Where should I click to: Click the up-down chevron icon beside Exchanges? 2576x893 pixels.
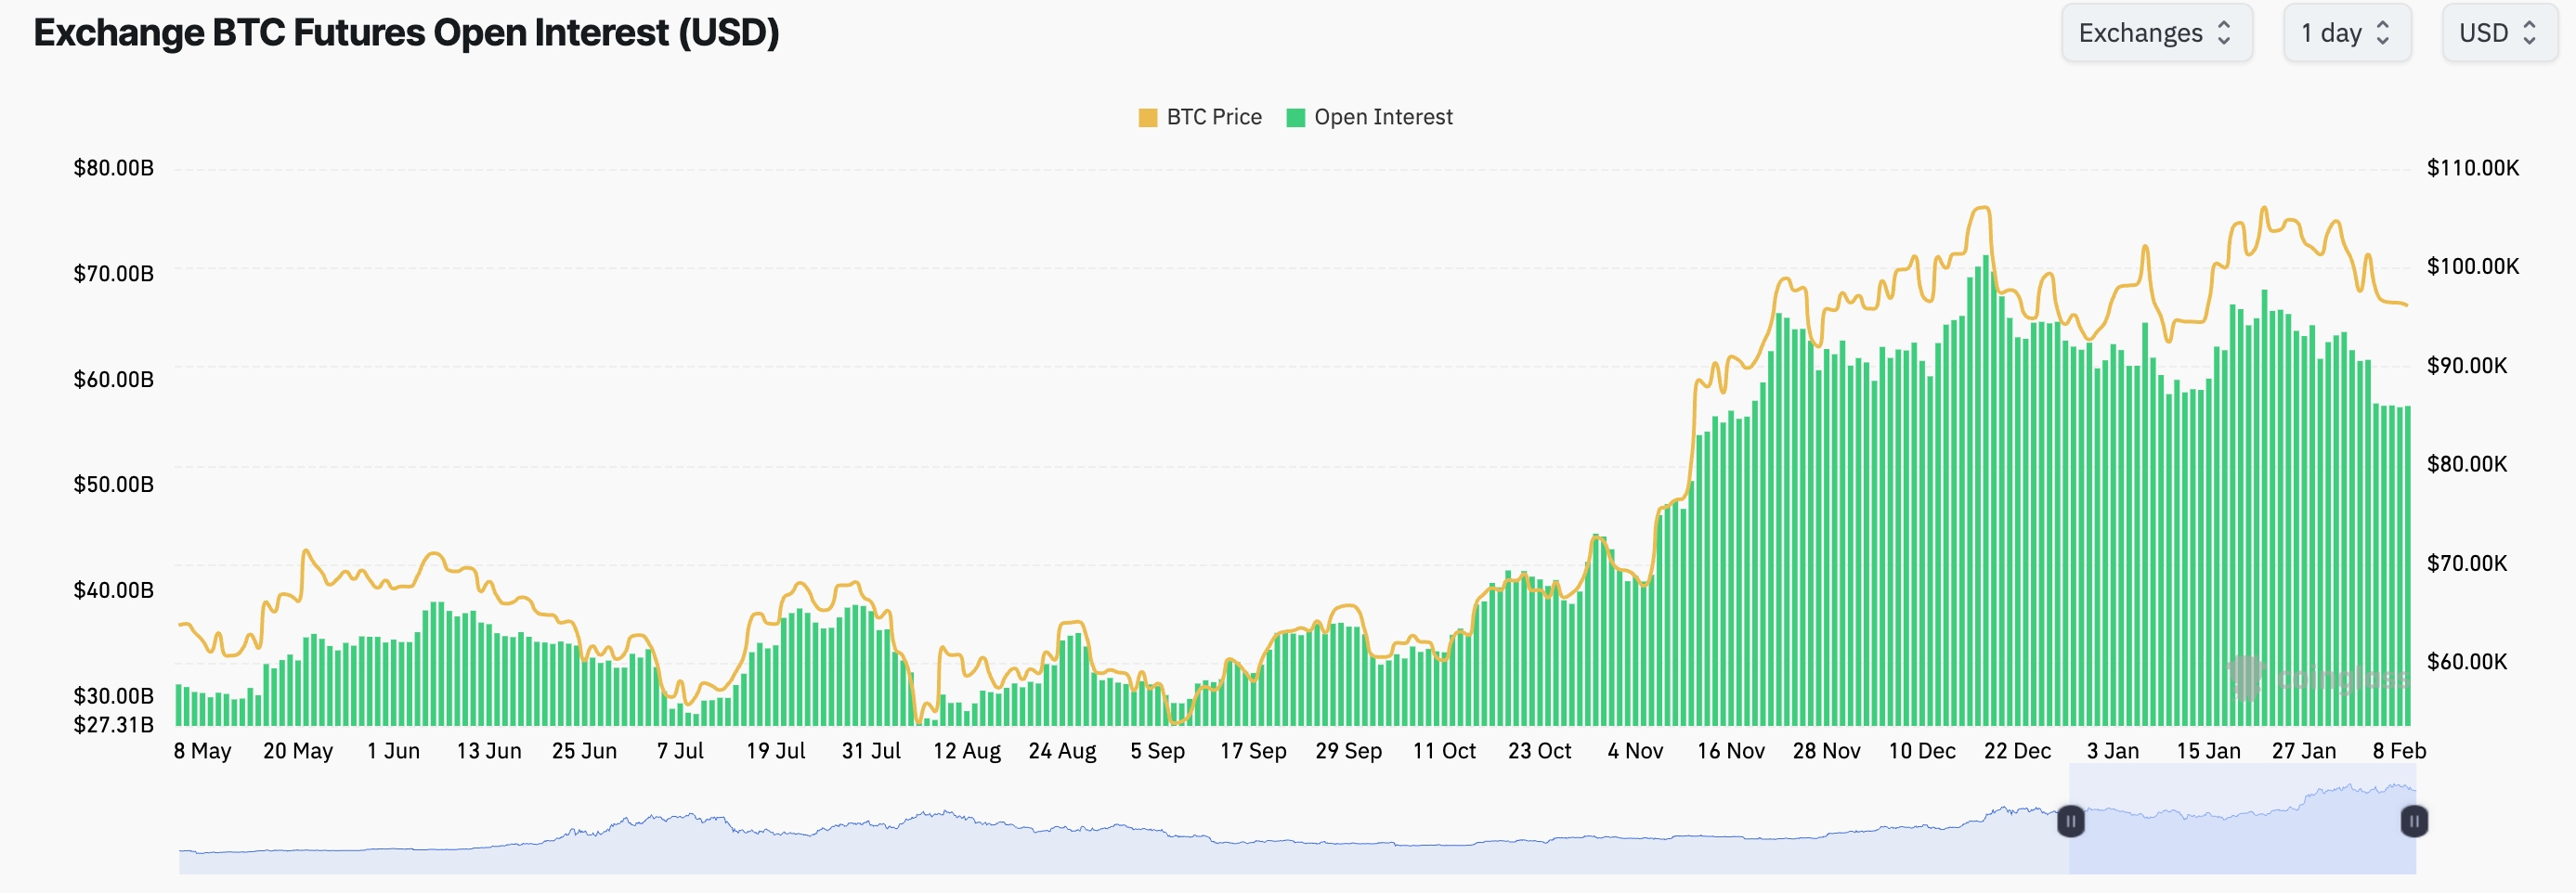[x=2224, y=33]
